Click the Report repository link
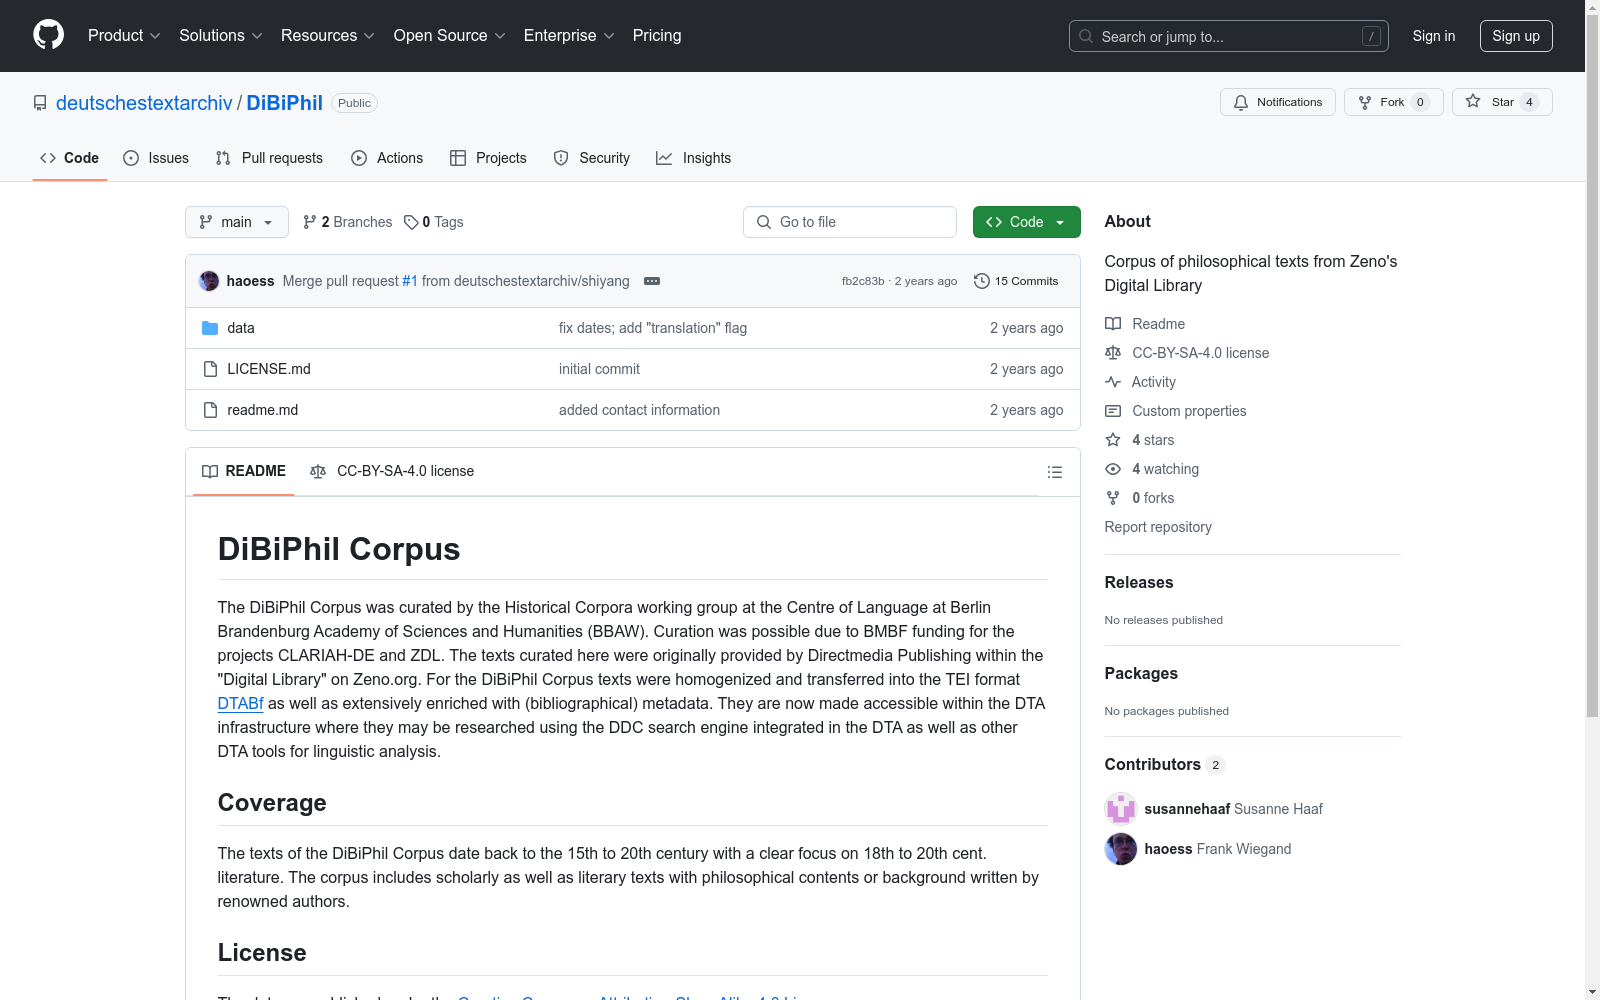The image size is (1600, 1000). pyautogui.click(x=1158, y=527)
